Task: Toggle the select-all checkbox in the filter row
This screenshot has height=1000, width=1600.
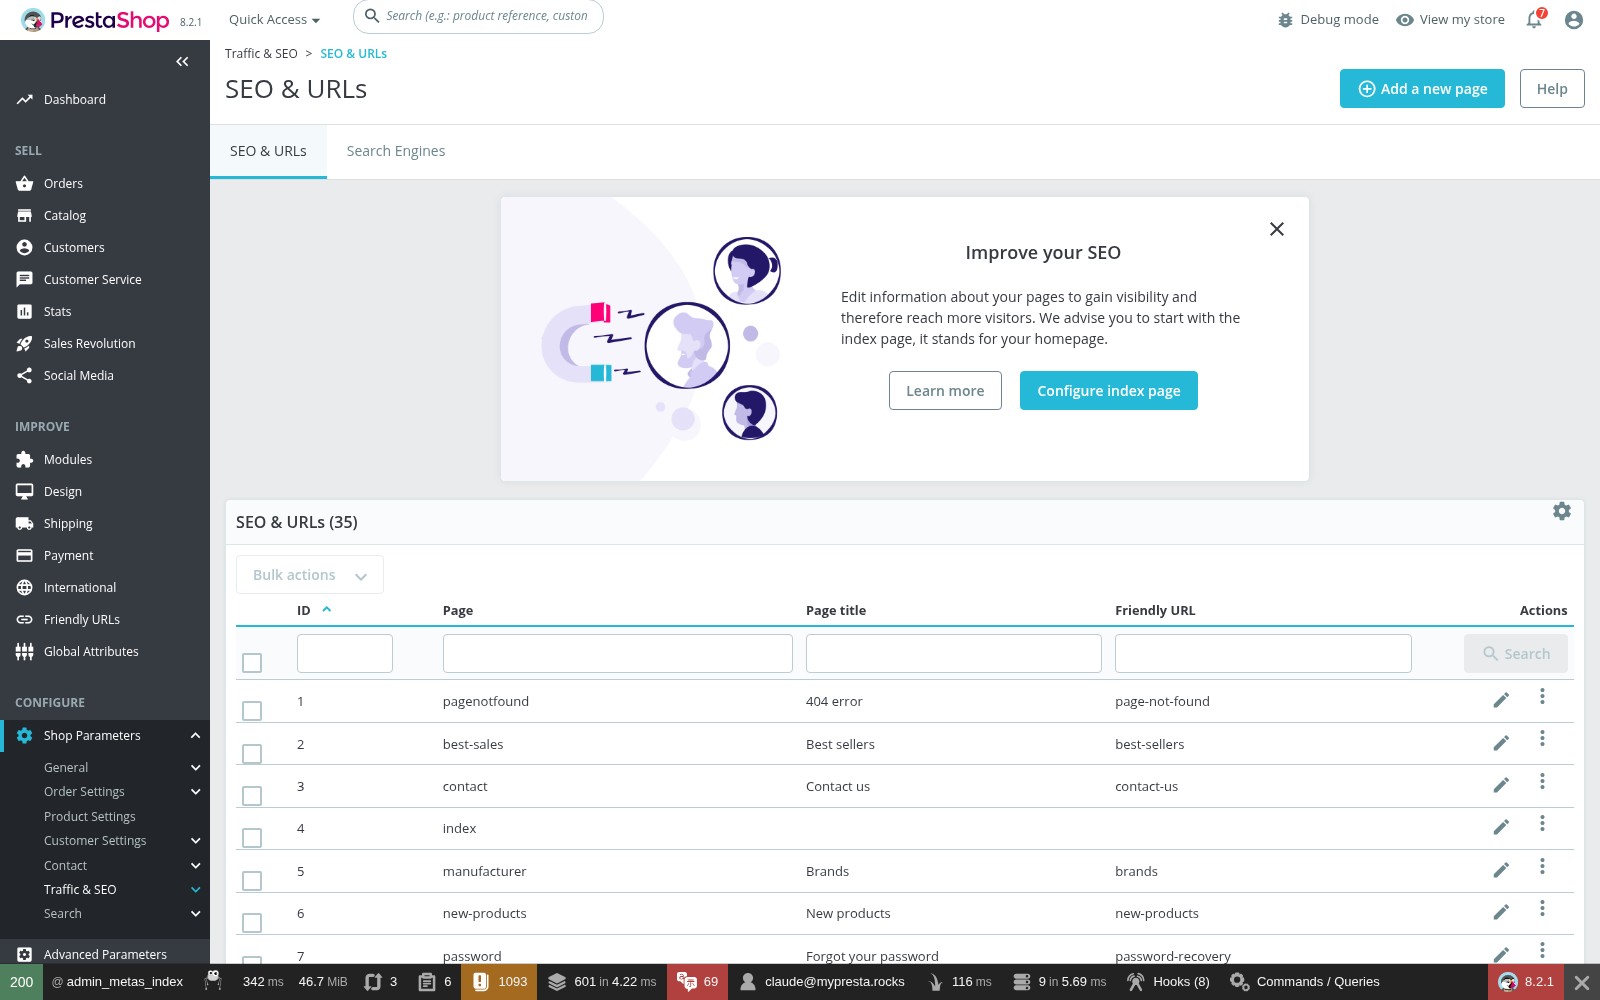Action: (x=252, y=663)
